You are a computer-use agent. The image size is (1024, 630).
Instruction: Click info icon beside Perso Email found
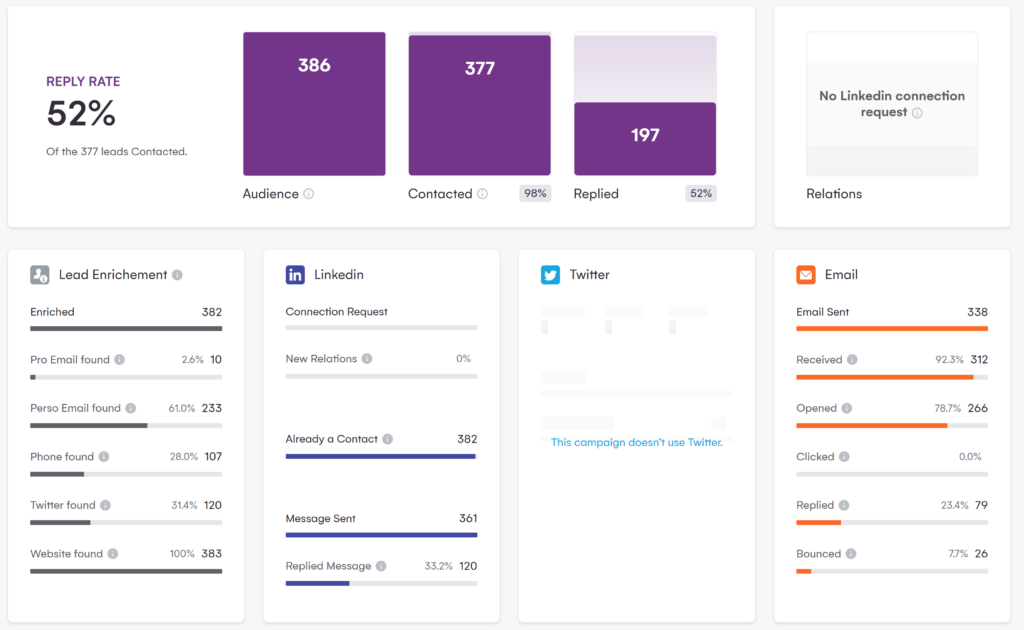[130, 408]
